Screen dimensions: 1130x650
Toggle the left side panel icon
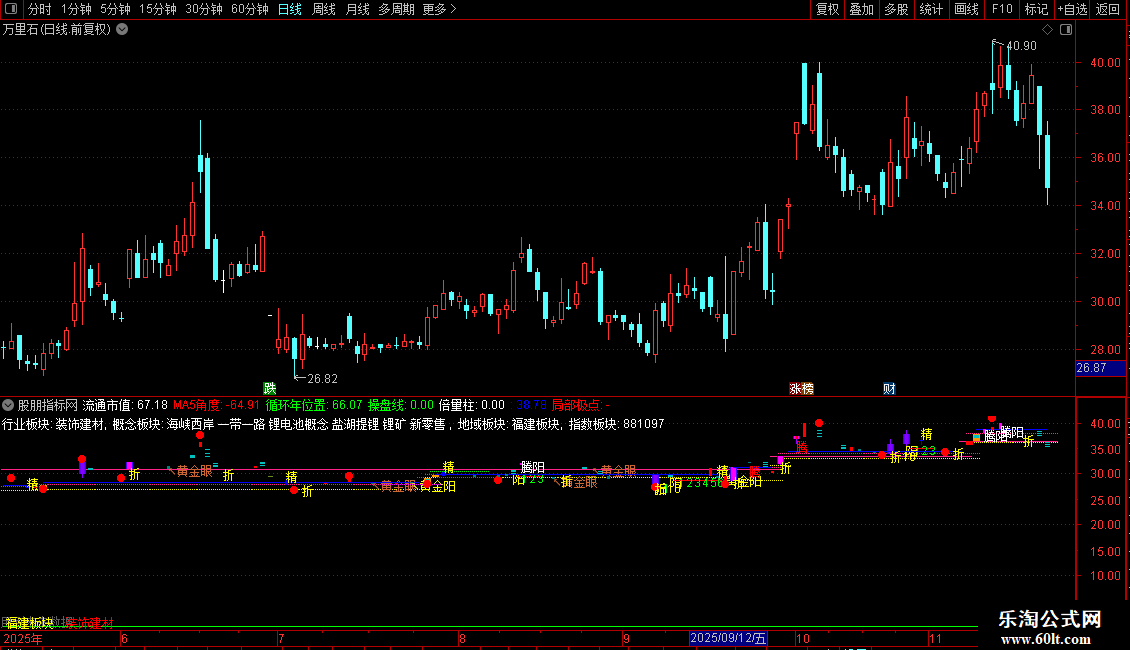coord(11,9)
